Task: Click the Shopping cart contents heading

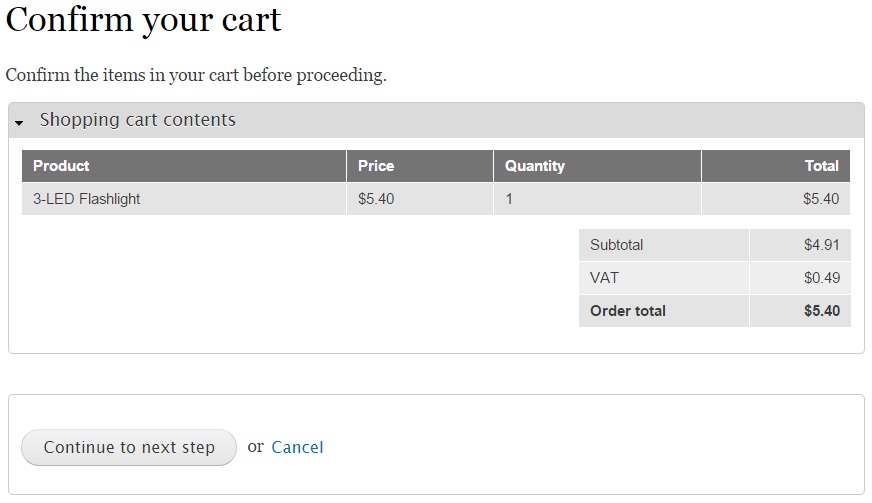Action: (137, 120)
